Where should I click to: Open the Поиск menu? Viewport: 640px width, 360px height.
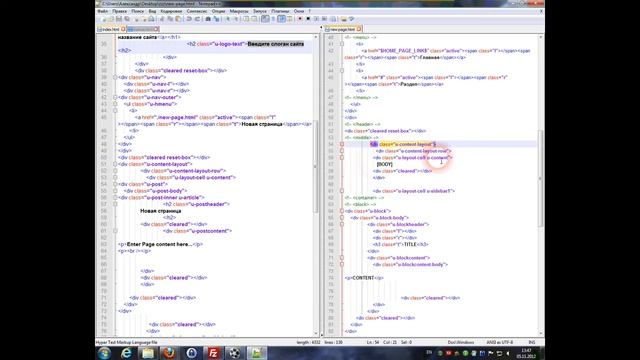pos(138,11)
